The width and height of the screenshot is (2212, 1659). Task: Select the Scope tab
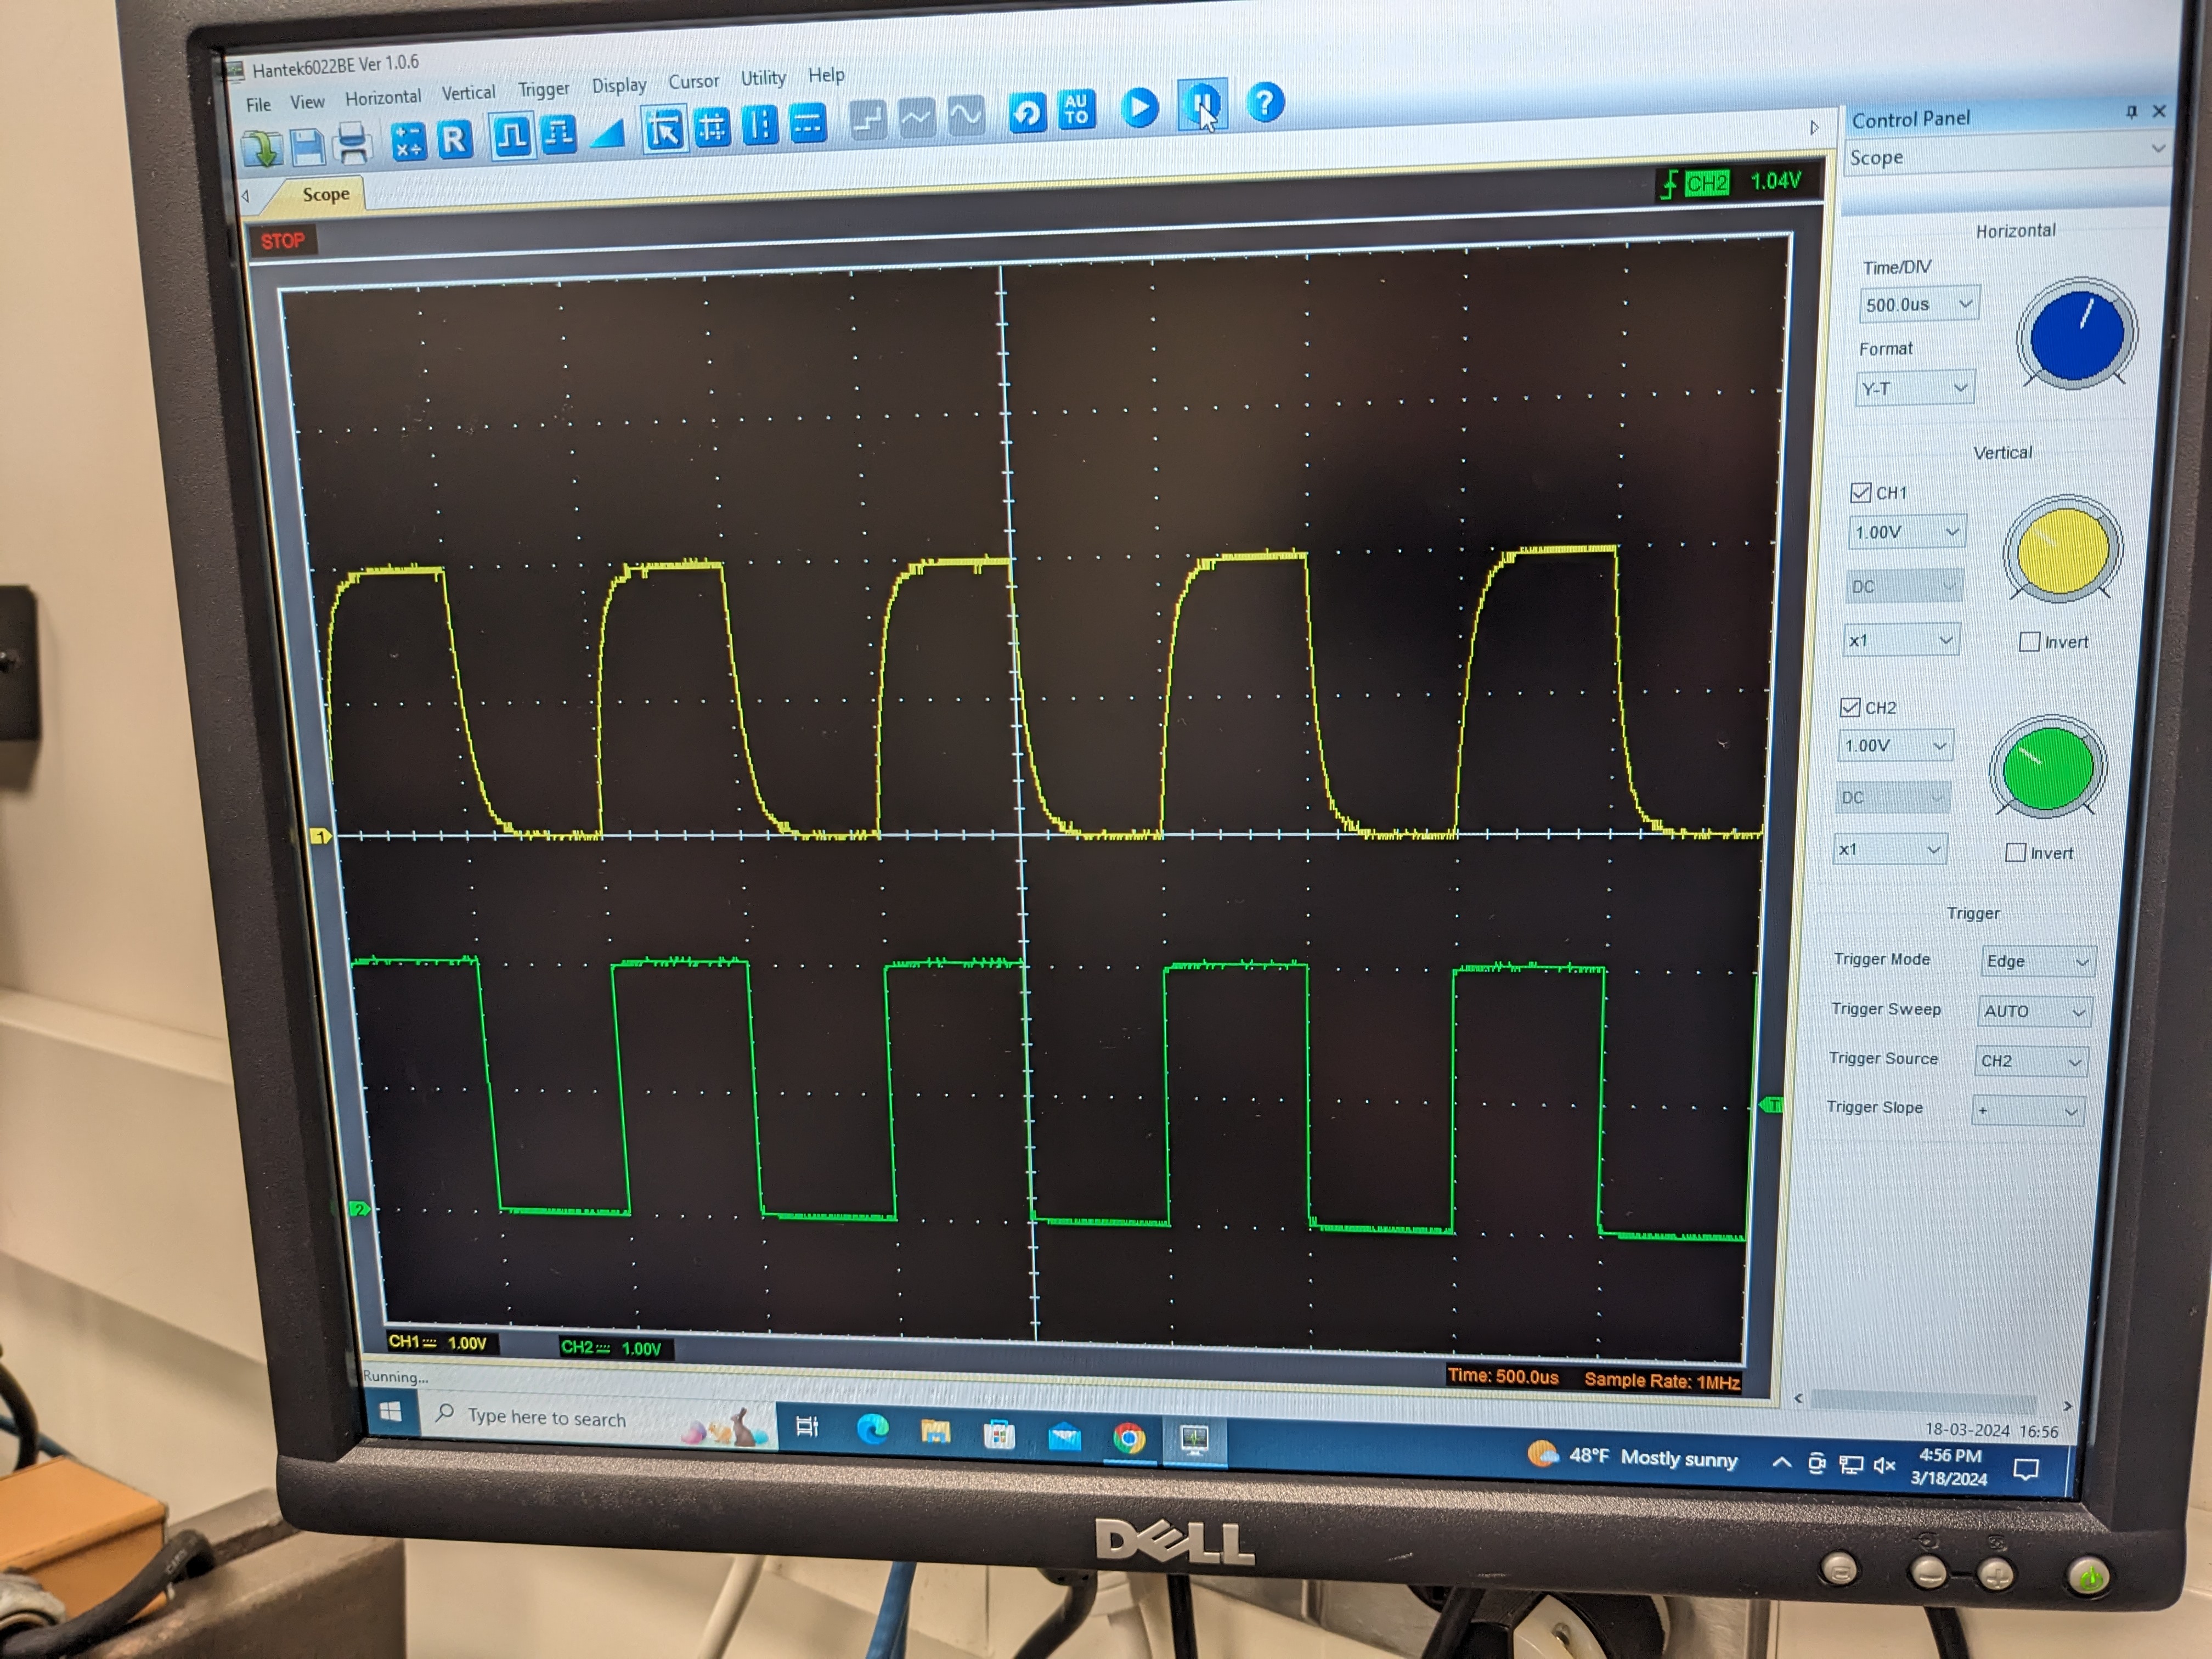(325, 194)
